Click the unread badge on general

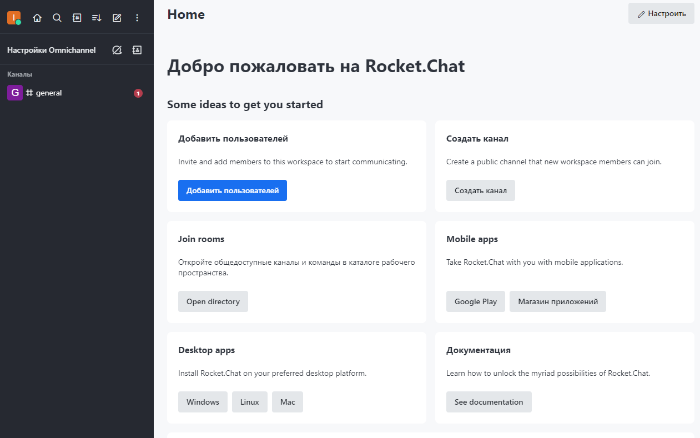[x=138, y=93]
